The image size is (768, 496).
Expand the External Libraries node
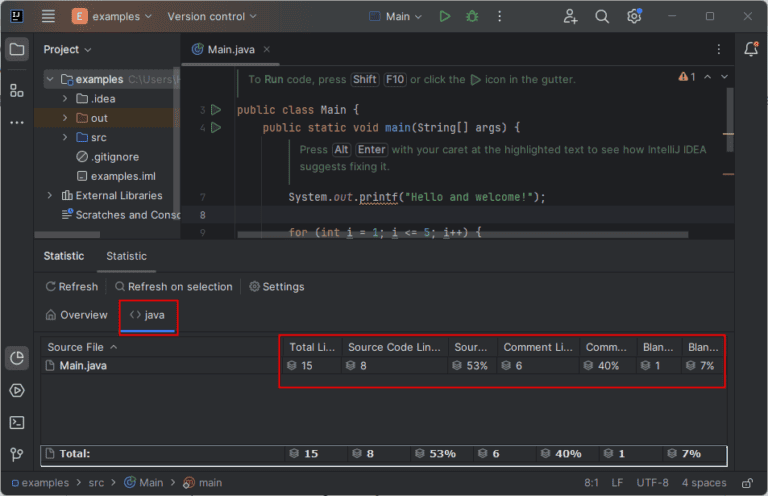[50, 195]
